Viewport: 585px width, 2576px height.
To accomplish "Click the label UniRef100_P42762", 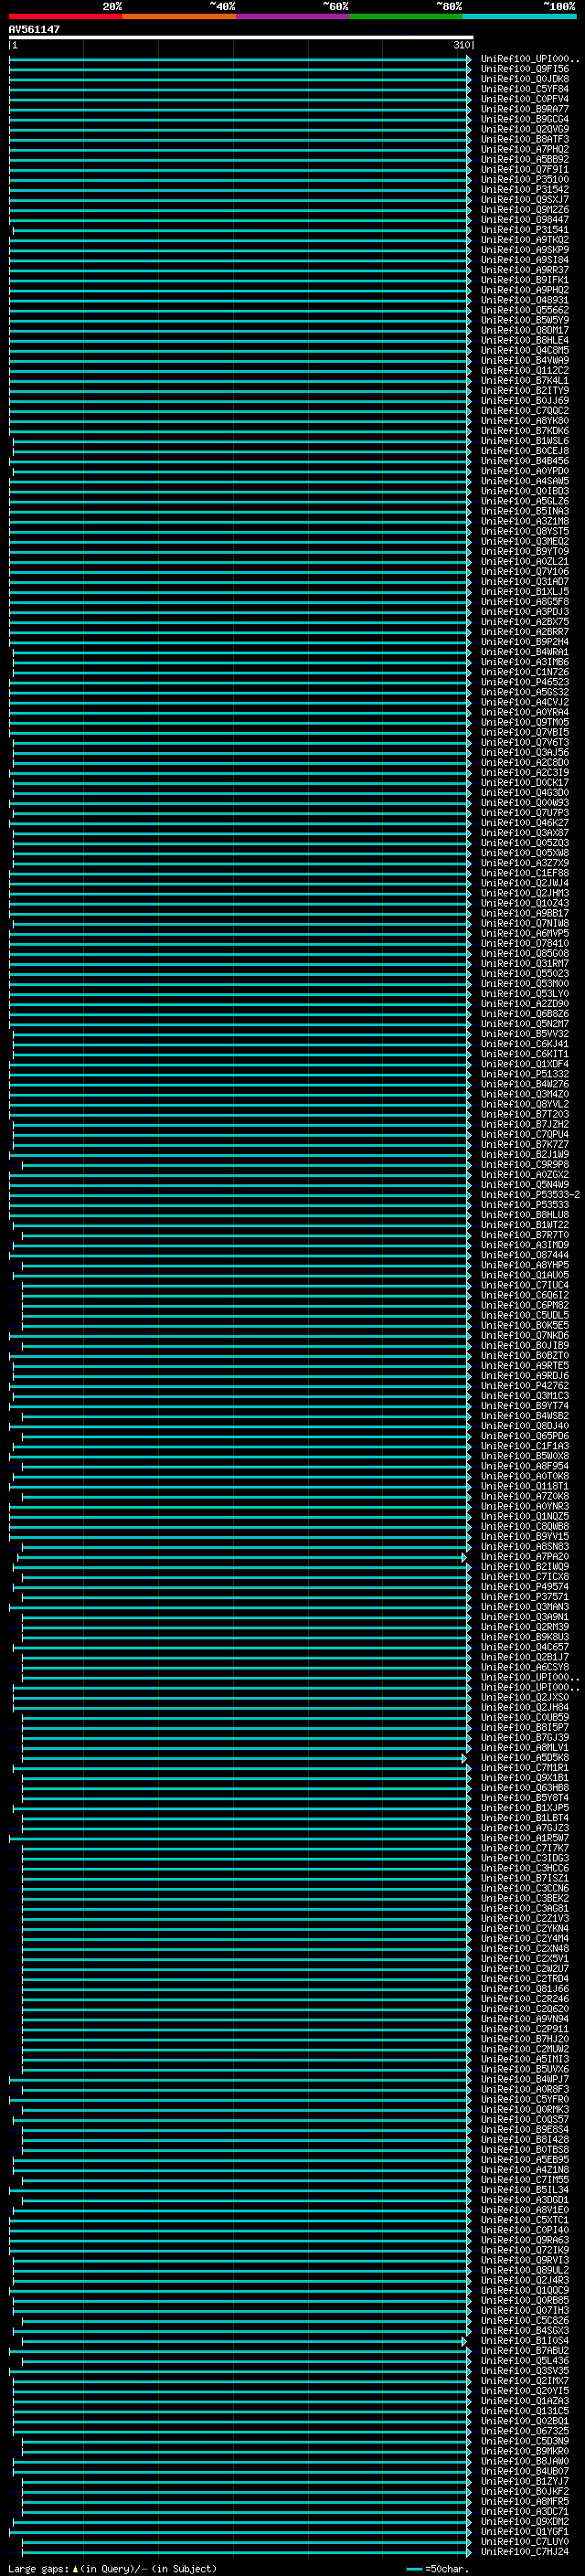I will 524,1386.
